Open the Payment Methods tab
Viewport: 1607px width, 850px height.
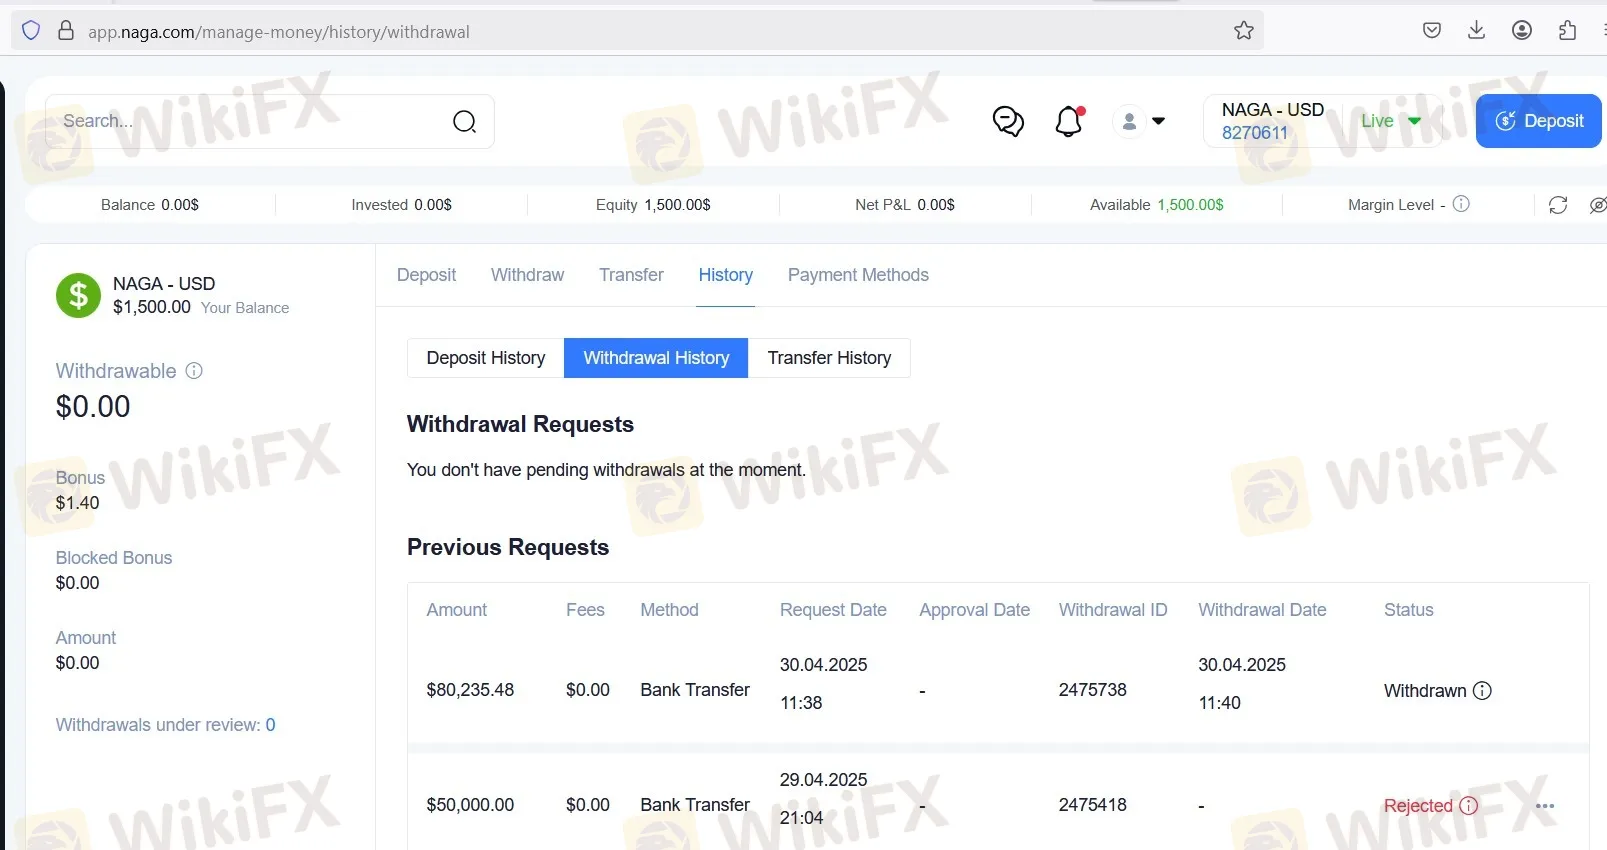tap(858, 275)
